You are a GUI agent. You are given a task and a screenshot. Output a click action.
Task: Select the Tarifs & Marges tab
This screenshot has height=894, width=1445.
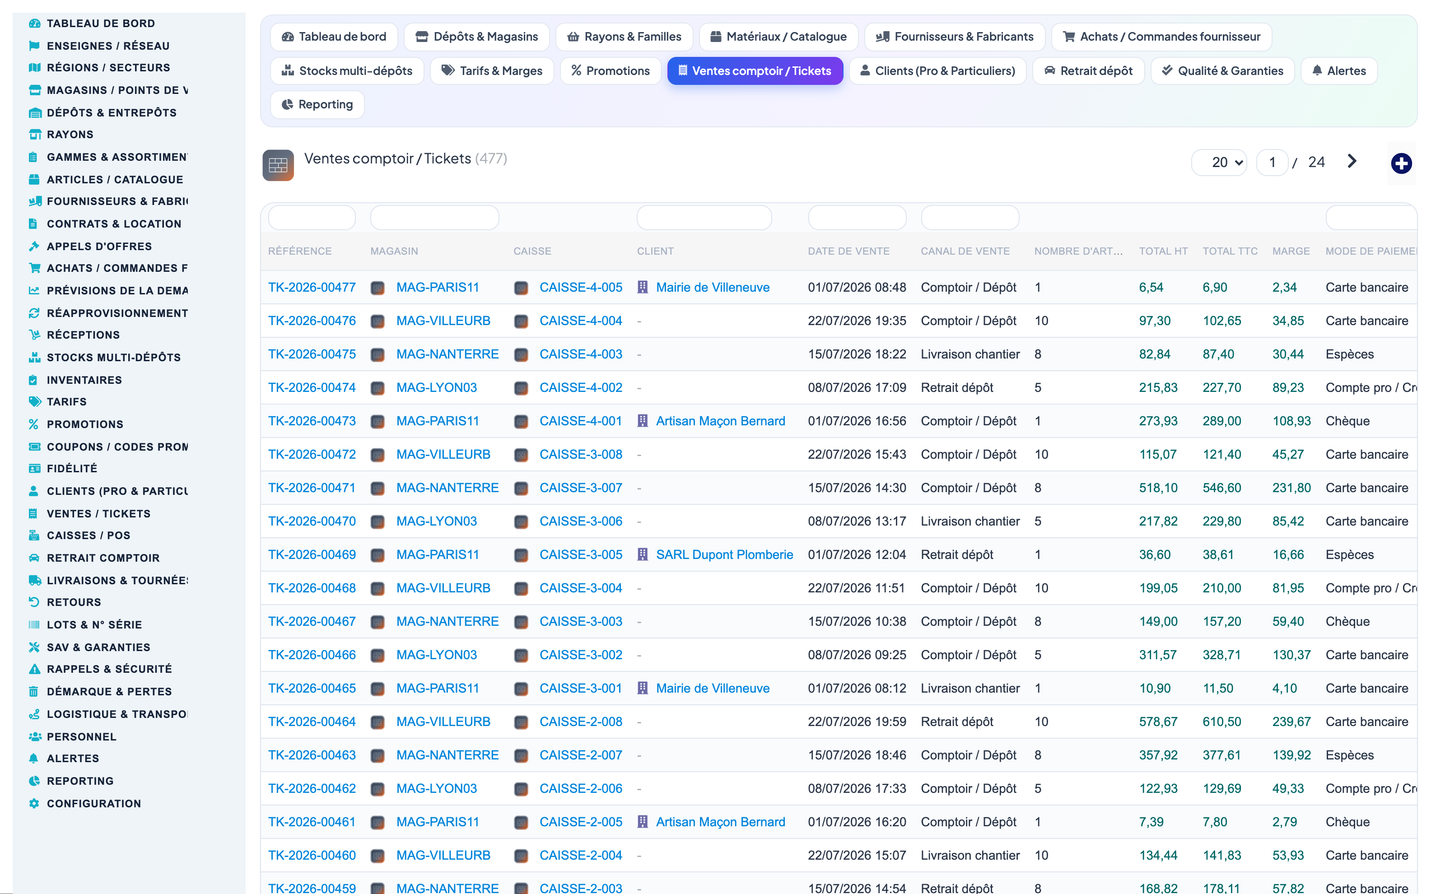[492, 71]
